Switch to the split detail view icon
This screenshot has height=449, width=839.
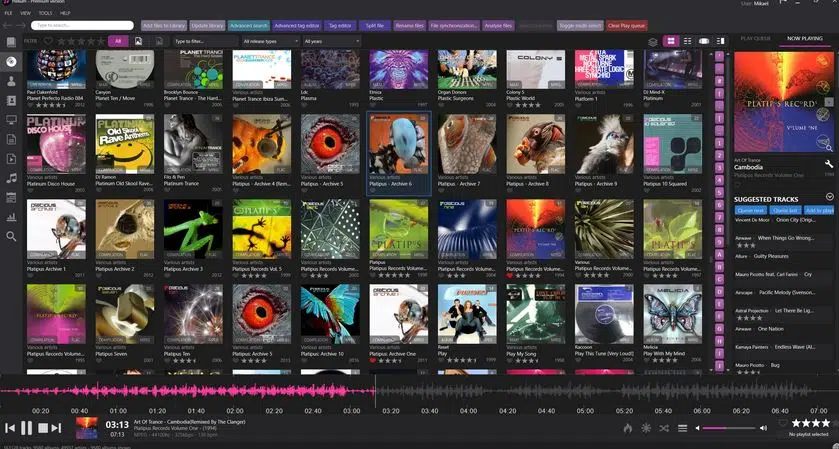tap(720, 41)
